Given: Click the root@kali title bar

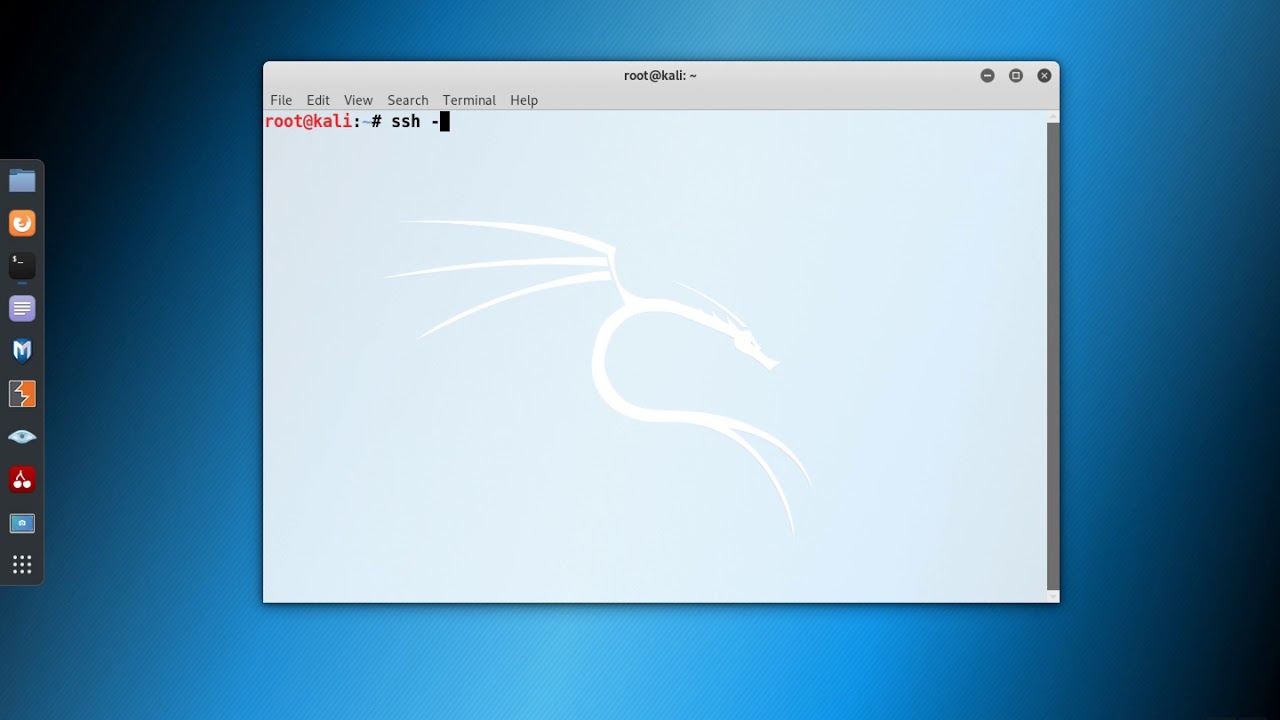Looking at the screenshot, I should [660, 75].
